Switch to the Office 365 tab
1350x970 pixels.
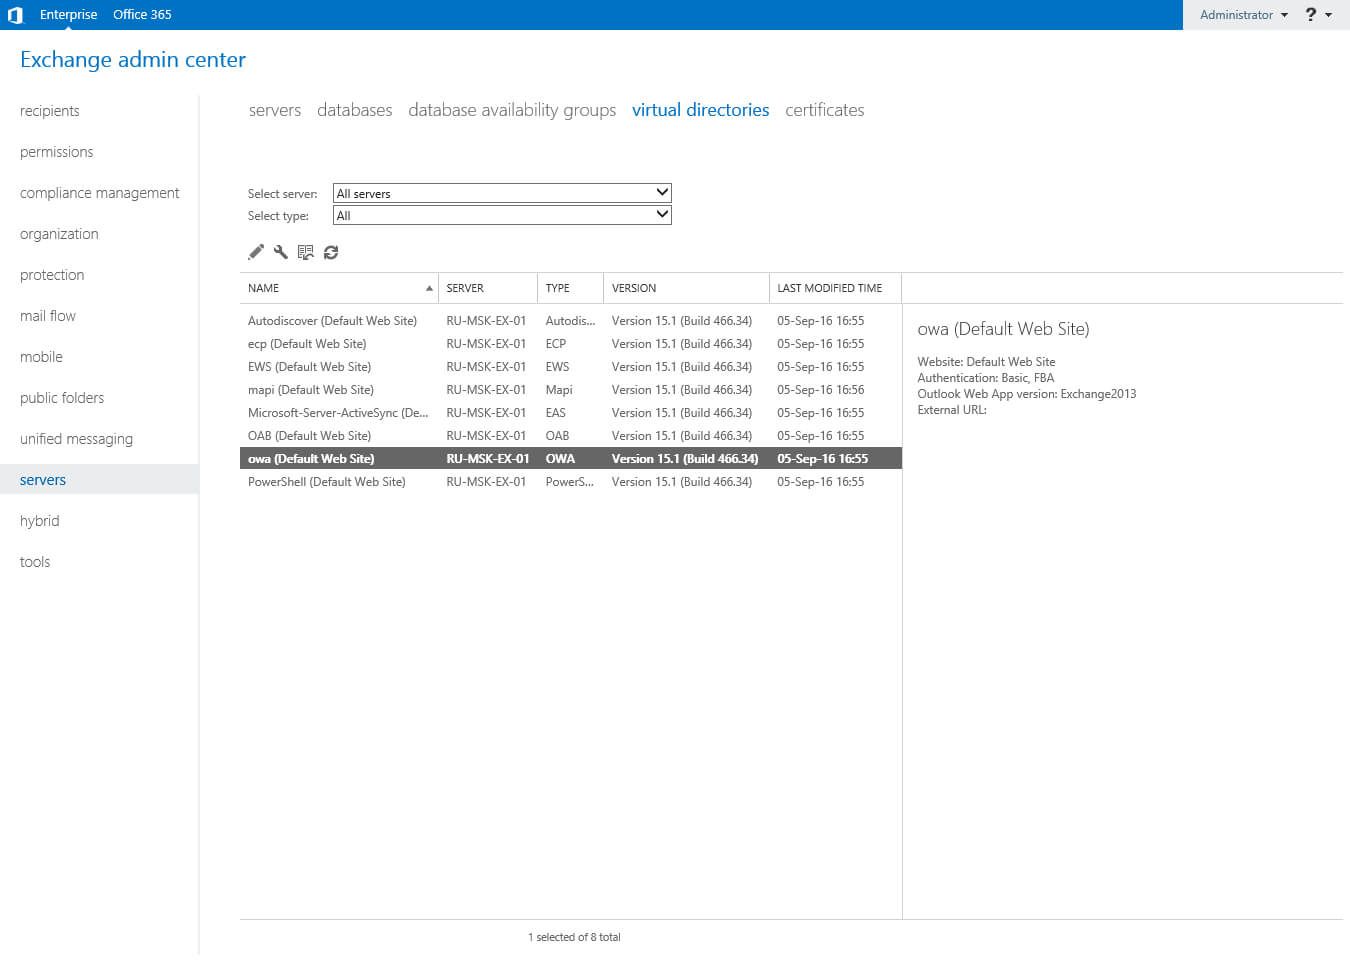pos(142,15)
